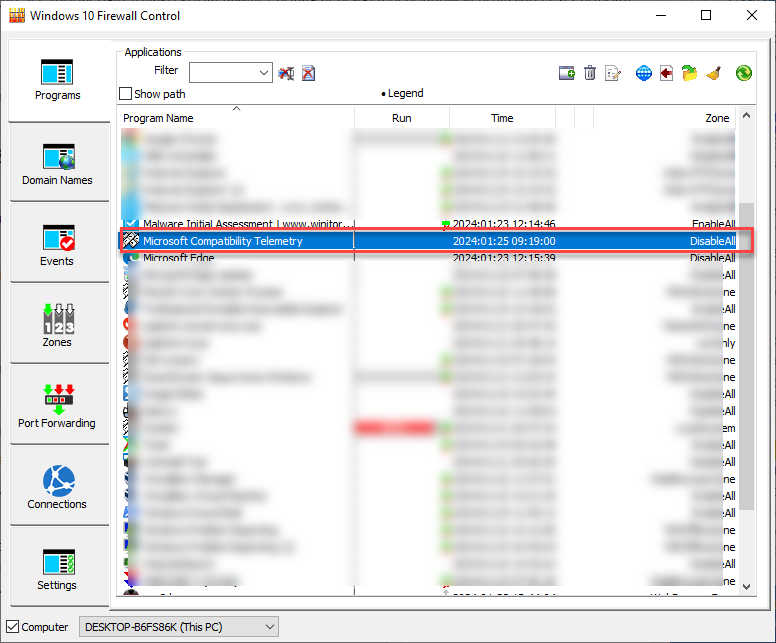Image resolution: width=776 pixels, height=643 pixels.
Task: Click the red-cross document filter icon
Action: [x=308, y=74]
